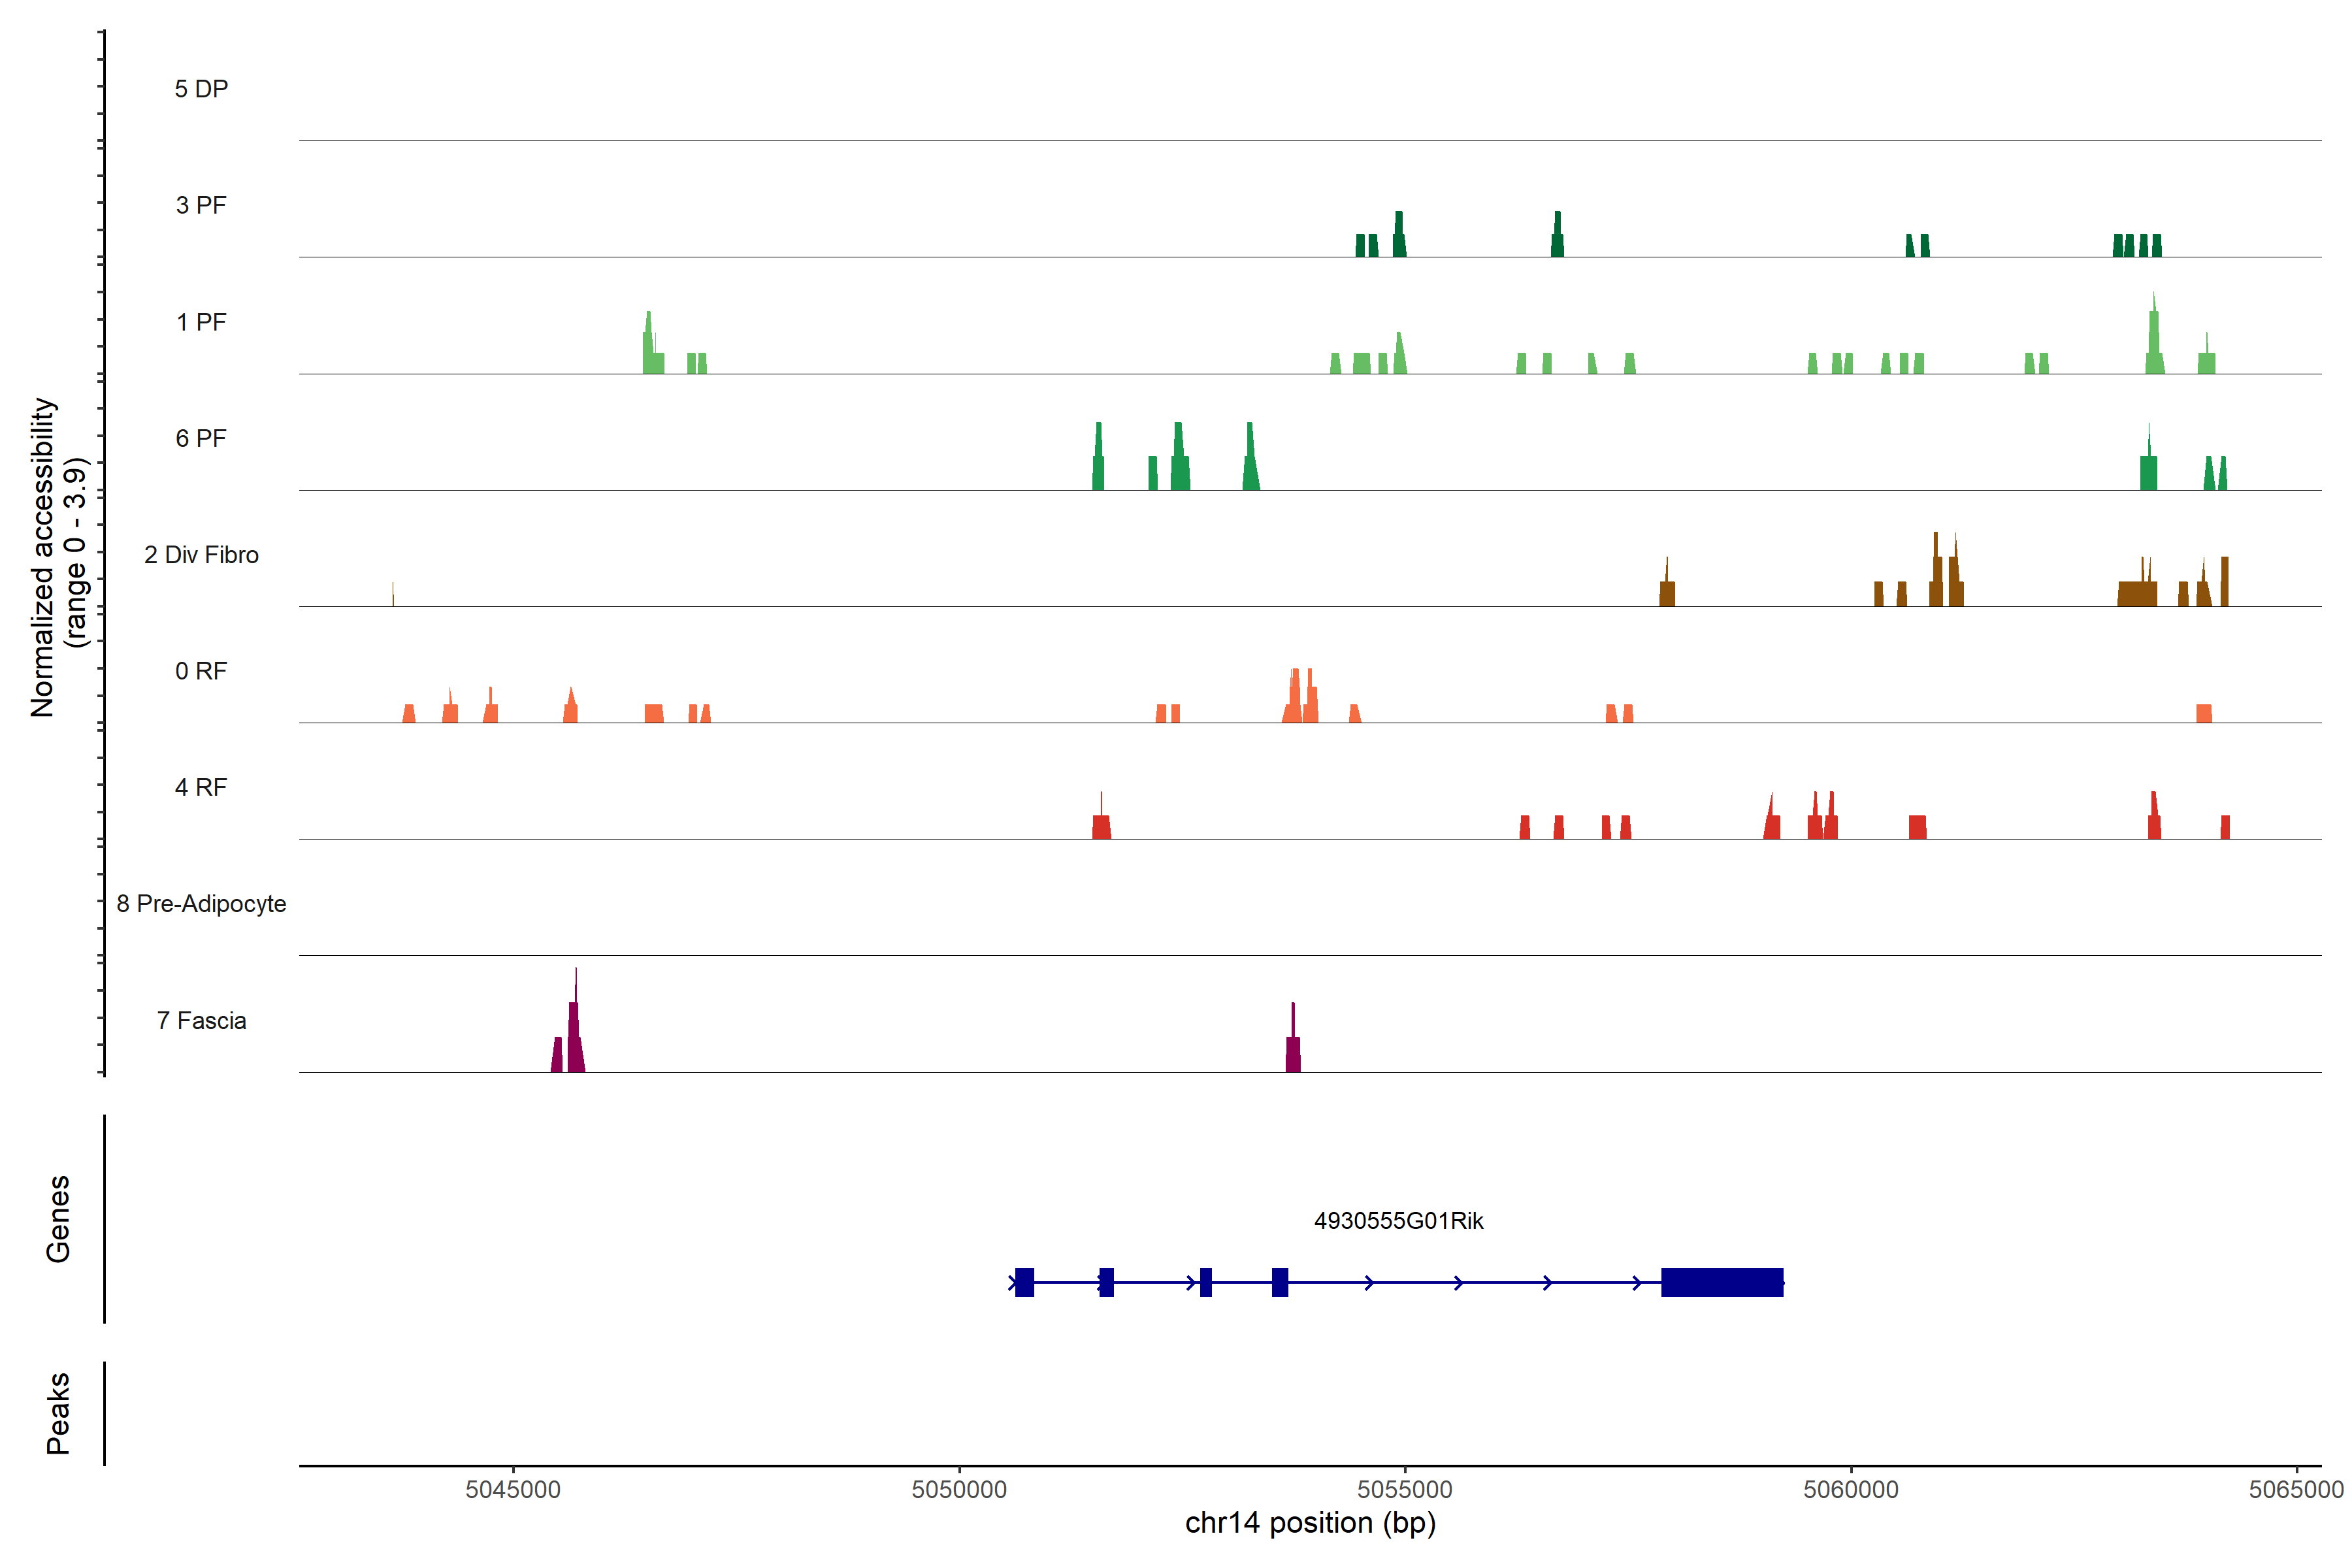Select the 2 Div Fibro track label

click(x=201, y=555)
